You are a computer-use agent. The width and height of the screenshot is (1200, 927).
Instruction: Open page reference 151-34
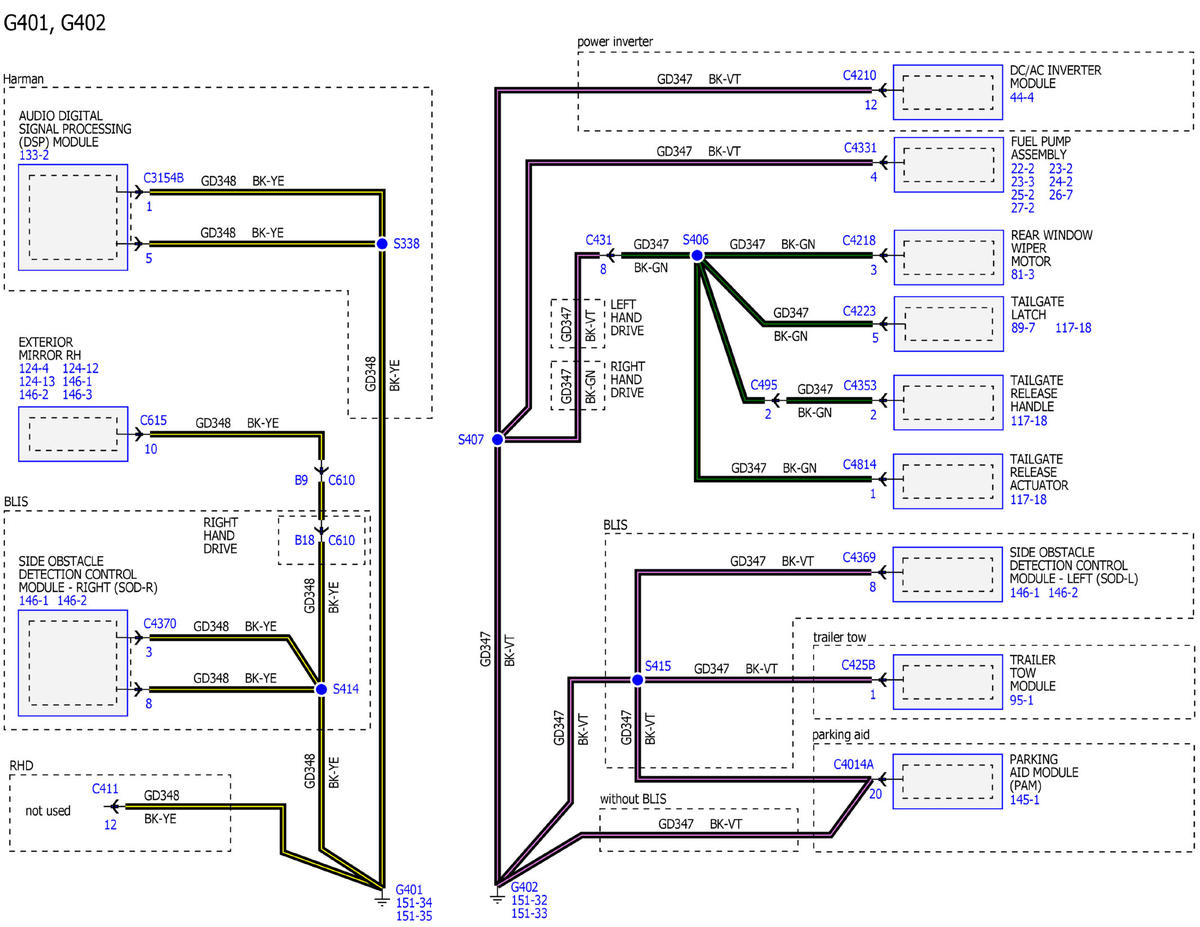click(414, 902)
